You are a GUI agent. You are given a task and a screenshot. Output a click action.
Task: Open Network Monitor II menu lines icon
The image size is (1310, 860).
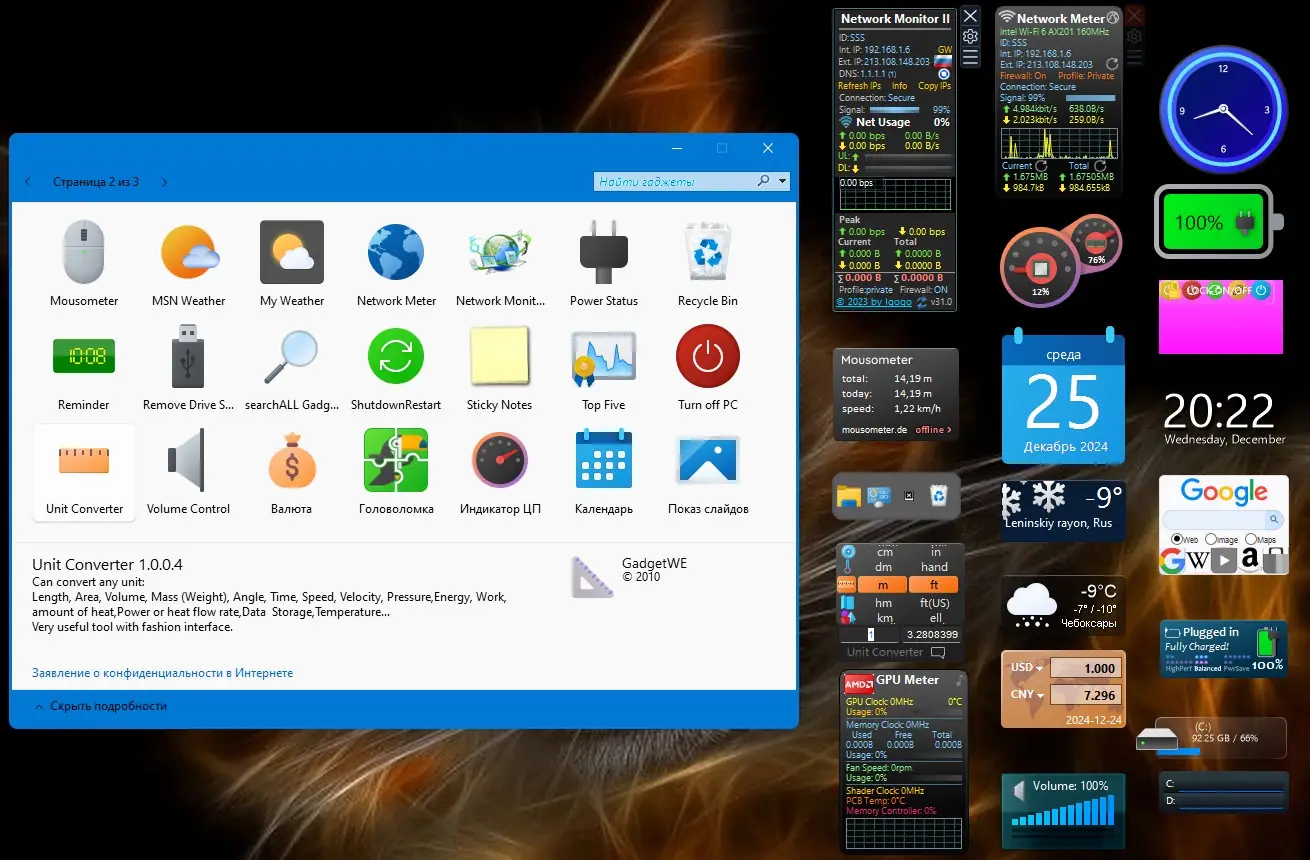point(970,59)
